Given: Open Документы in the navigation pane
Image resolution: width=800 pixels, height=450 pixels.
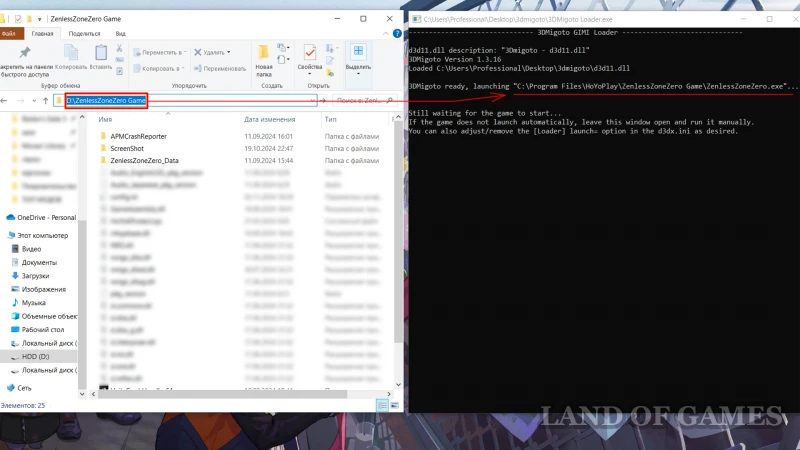Looking at the screenshot, I should click(x=39, y=262).
